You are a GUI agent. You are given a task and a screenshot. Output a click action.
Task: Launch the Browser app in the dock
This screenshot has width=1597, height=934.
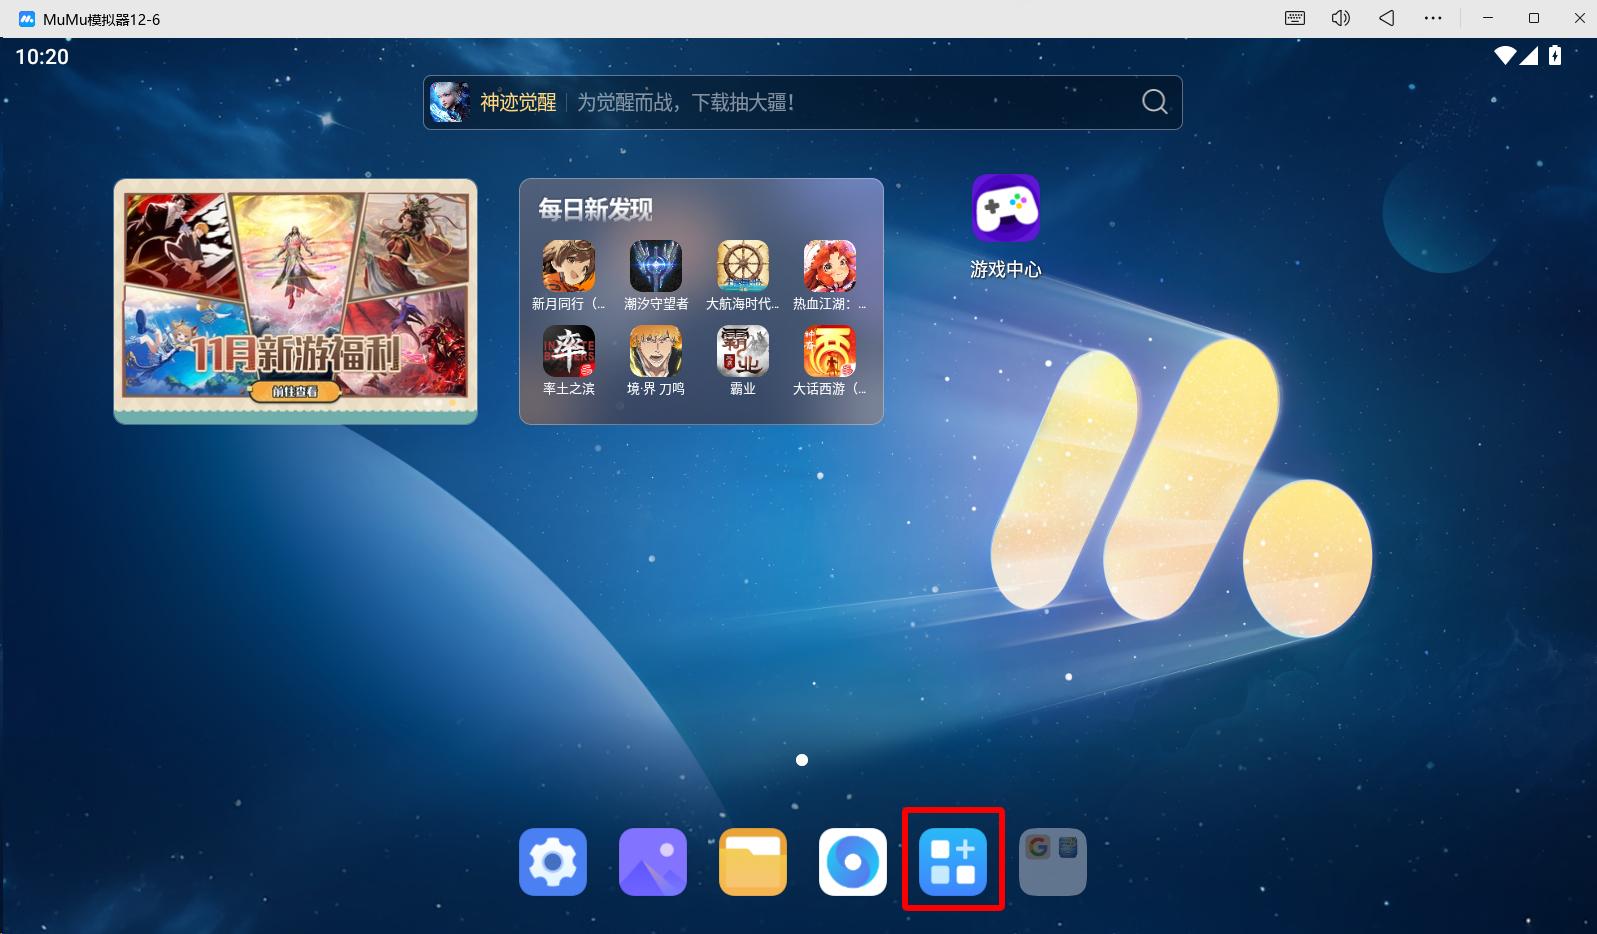(852, 861)
